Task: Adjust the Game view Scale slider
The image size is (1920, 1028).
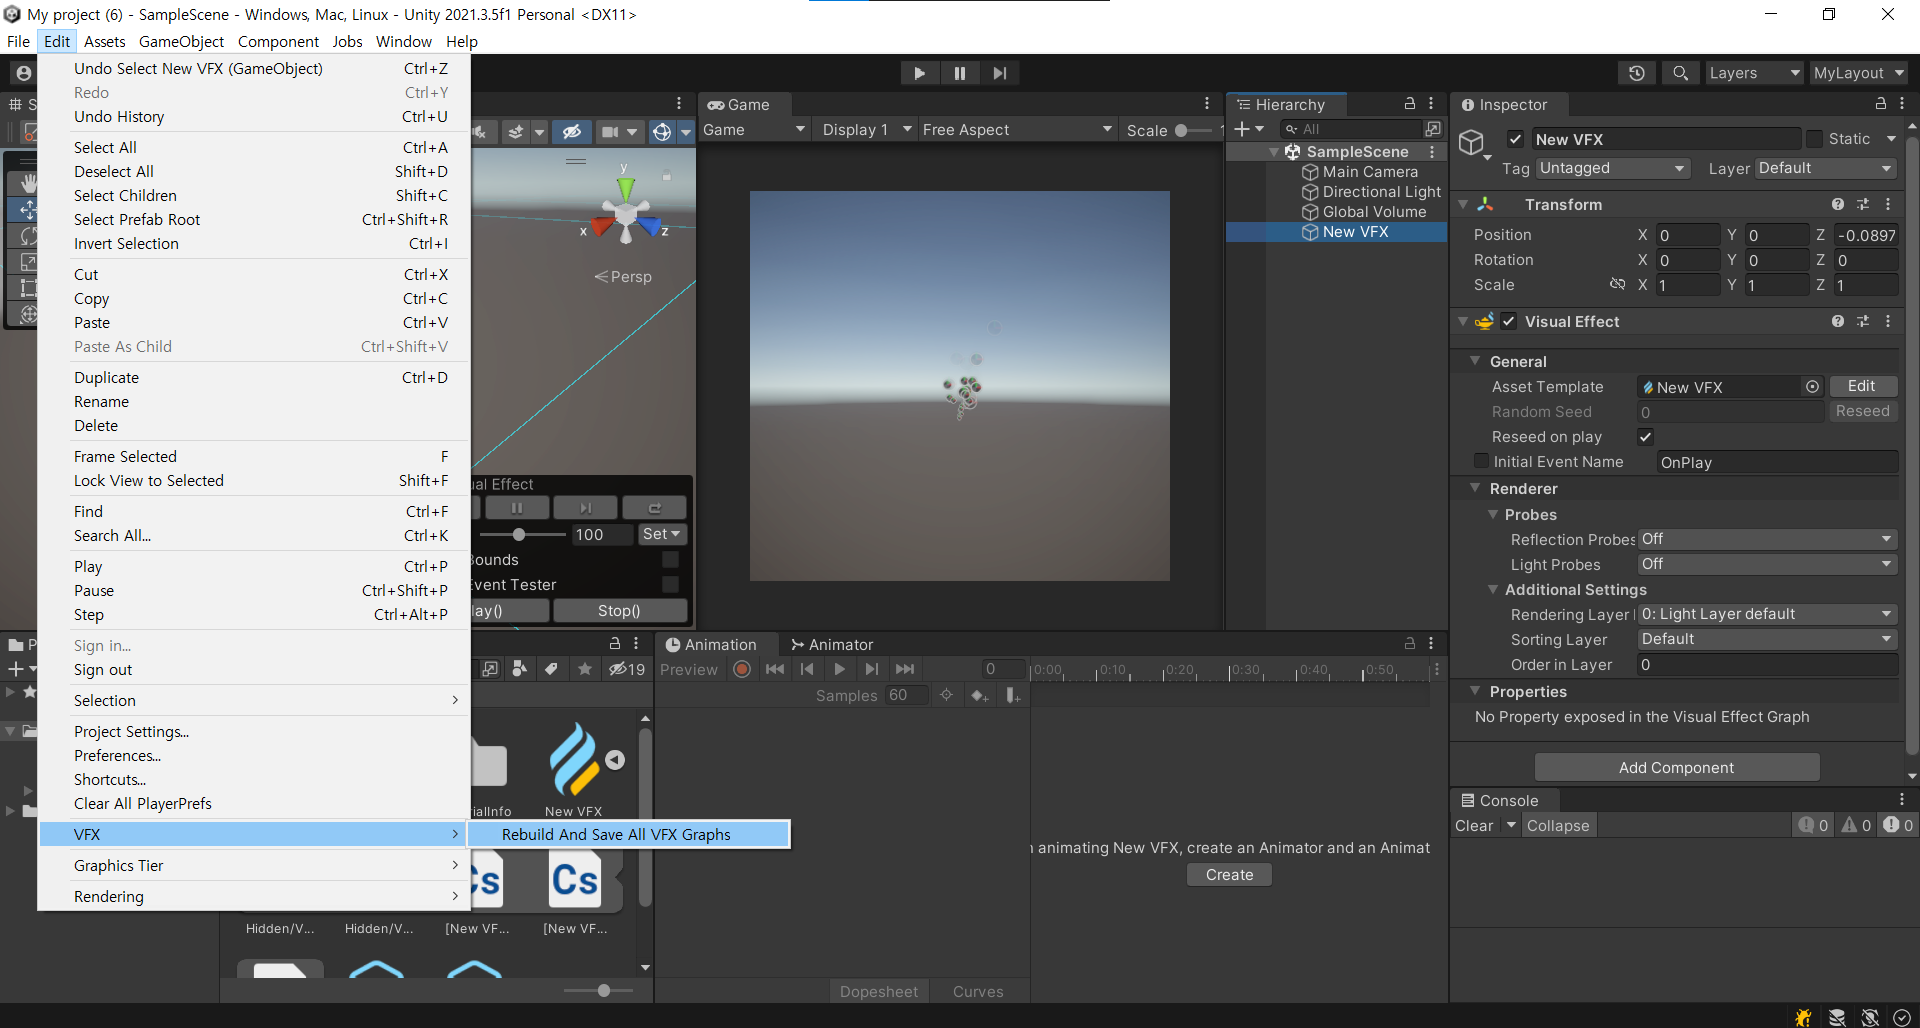Action: pos(1195,130)
